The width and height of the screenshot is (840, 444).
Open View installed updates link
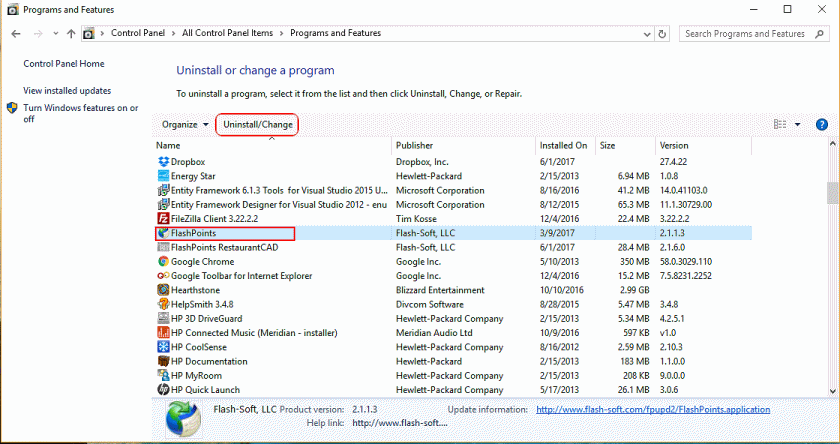coord(67,91)
